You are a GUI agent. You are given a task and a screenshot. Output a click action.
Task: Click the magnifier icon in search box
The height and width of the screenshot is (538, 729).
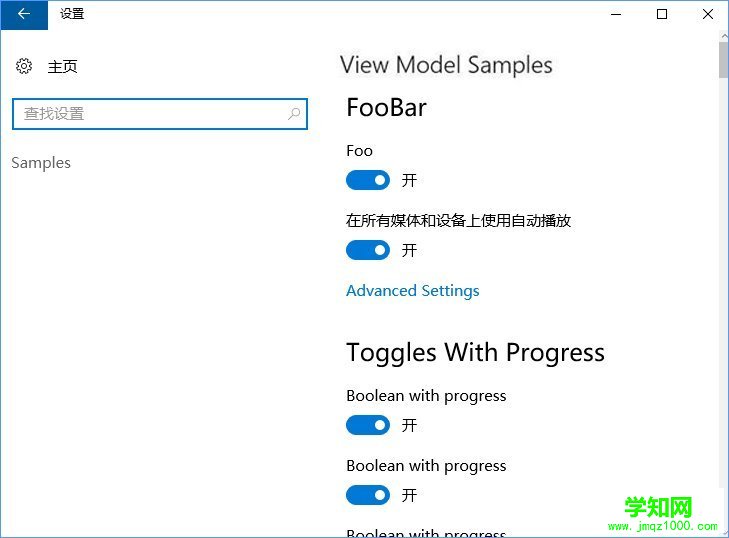294,114
